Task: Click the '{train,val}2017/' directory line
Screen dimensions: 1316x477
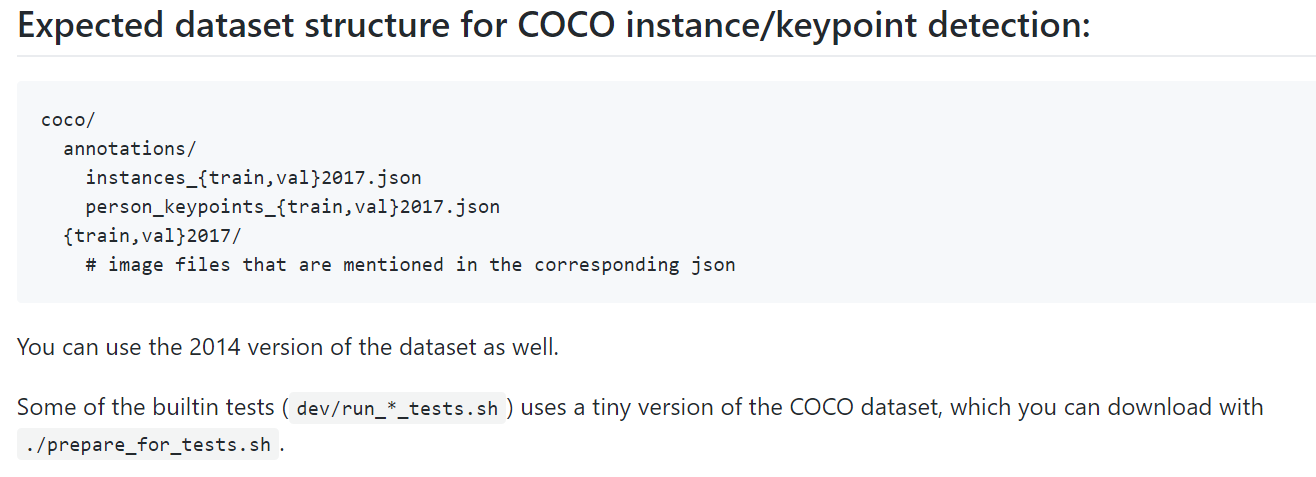Action: point(151,236)
